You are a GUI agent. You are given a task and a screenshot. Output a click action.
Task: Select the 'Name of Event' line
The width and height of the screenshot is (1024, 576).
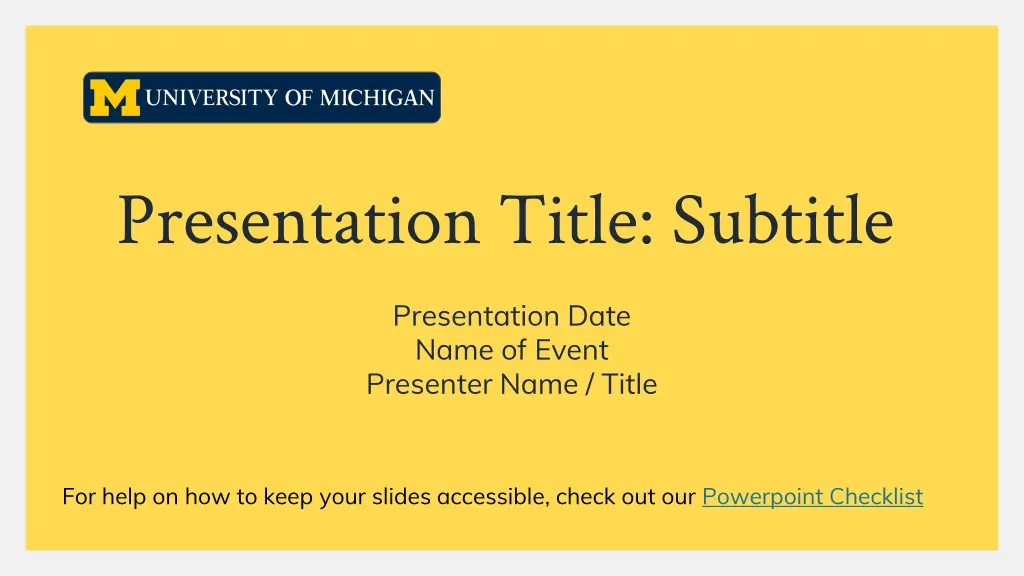[511, 350]
